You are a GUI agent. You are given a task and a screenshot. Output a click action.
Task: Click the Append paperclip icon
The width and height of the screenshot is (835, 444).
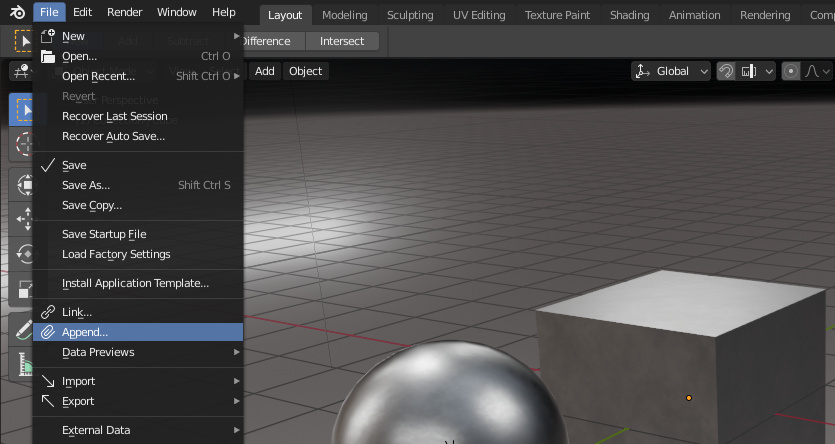47,332
